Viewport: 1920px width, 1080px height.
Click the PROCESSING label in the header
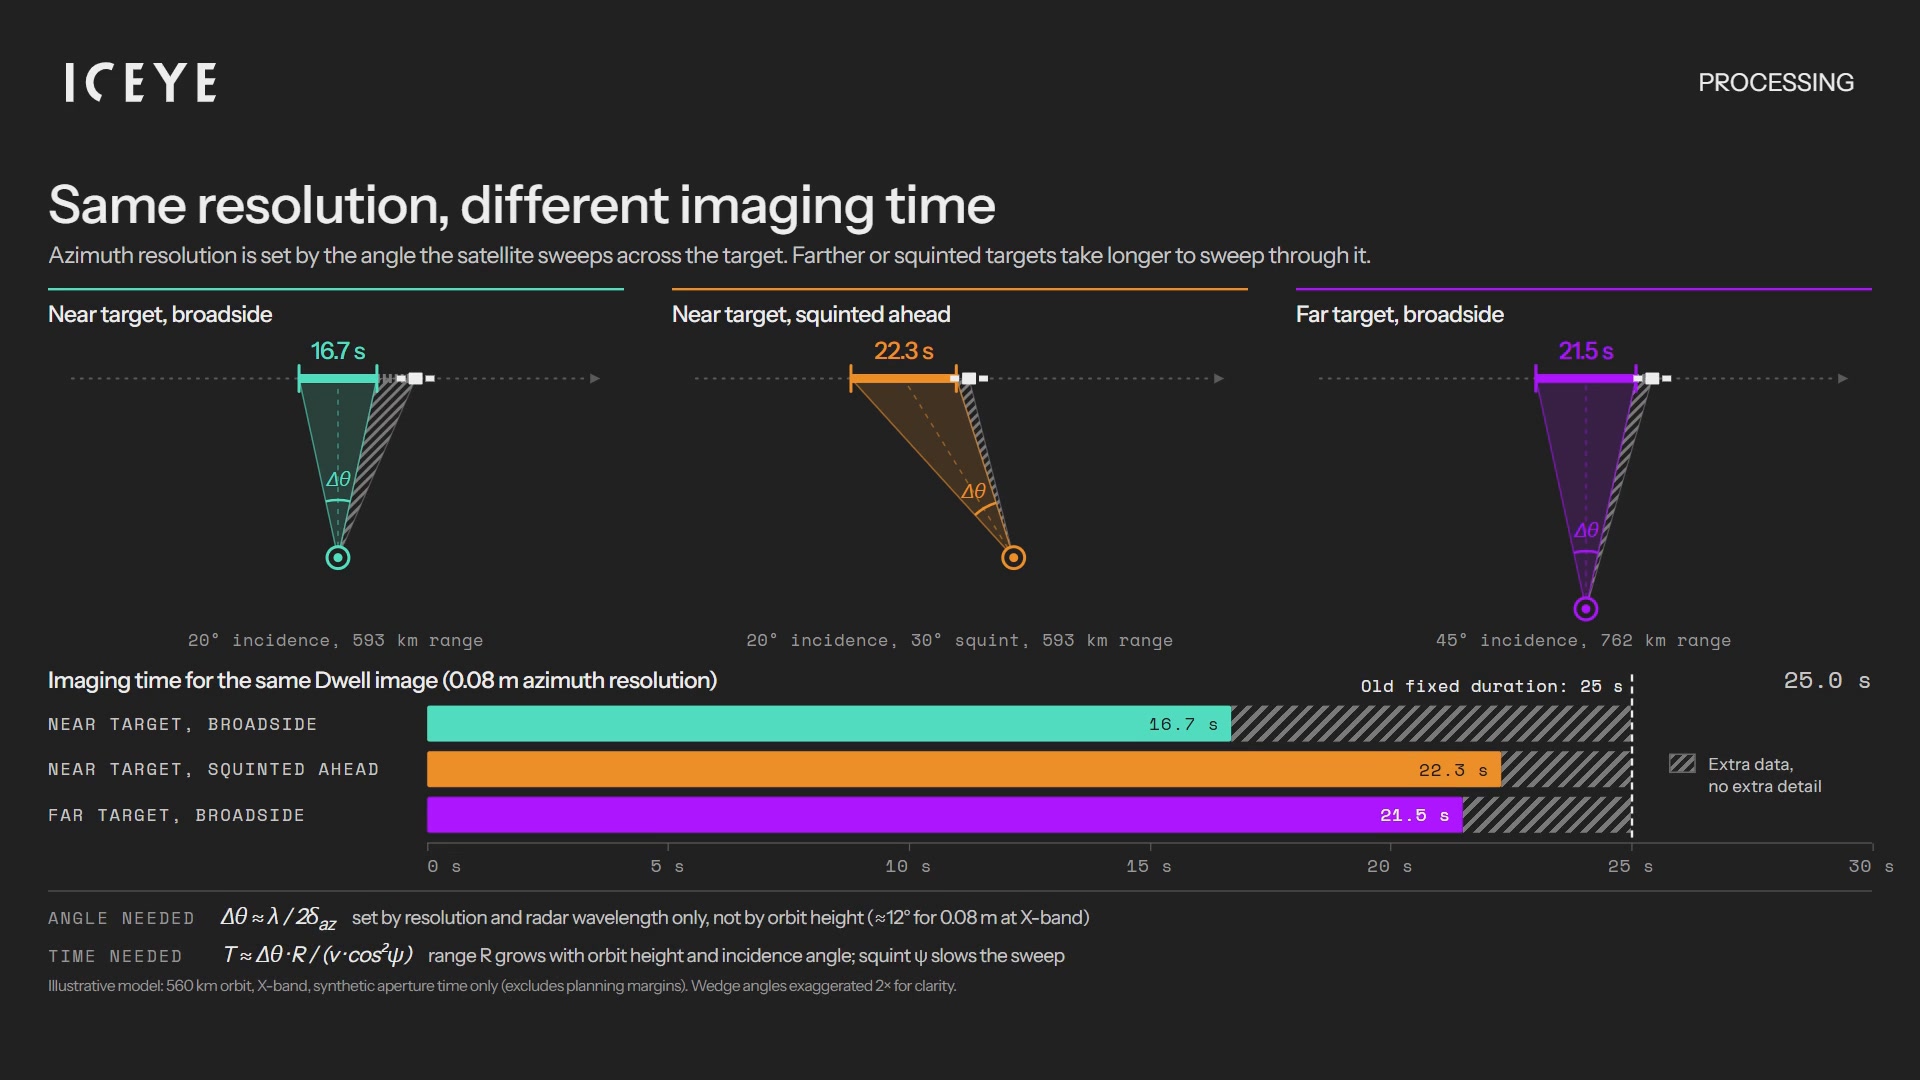[1776, 83]
